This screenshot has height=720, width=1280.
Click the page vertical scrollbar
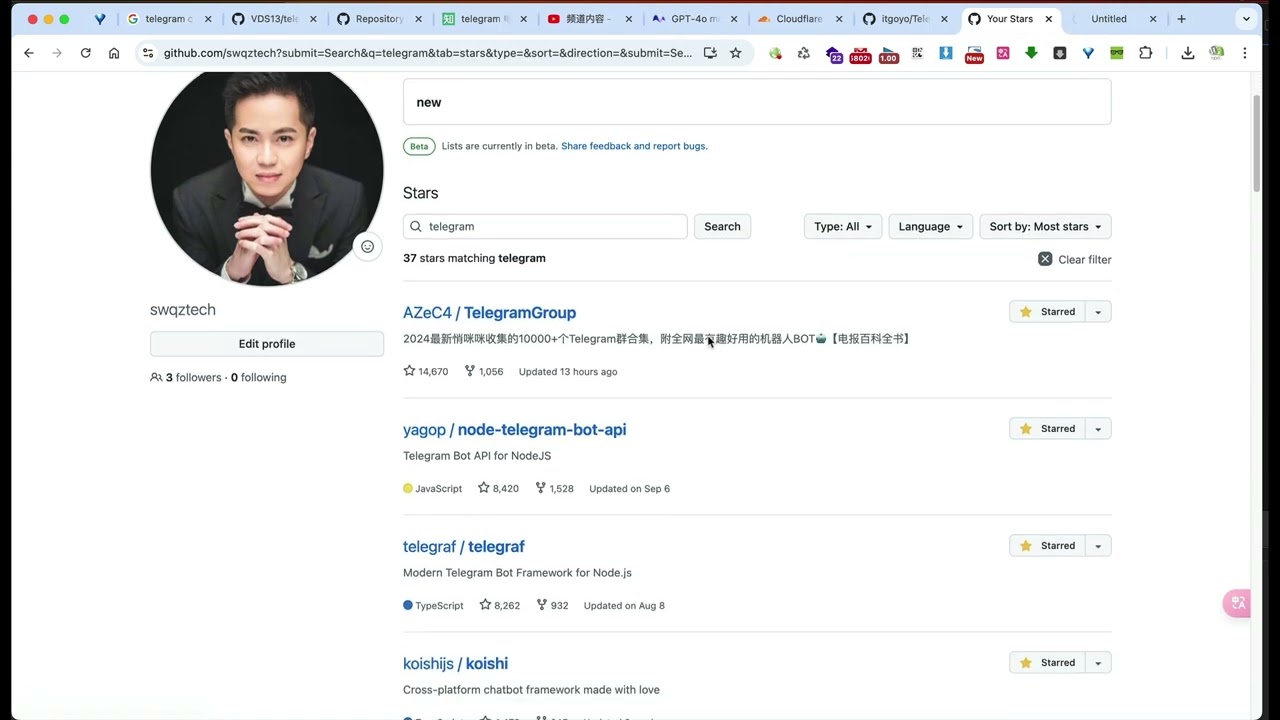pos(1257,145)
